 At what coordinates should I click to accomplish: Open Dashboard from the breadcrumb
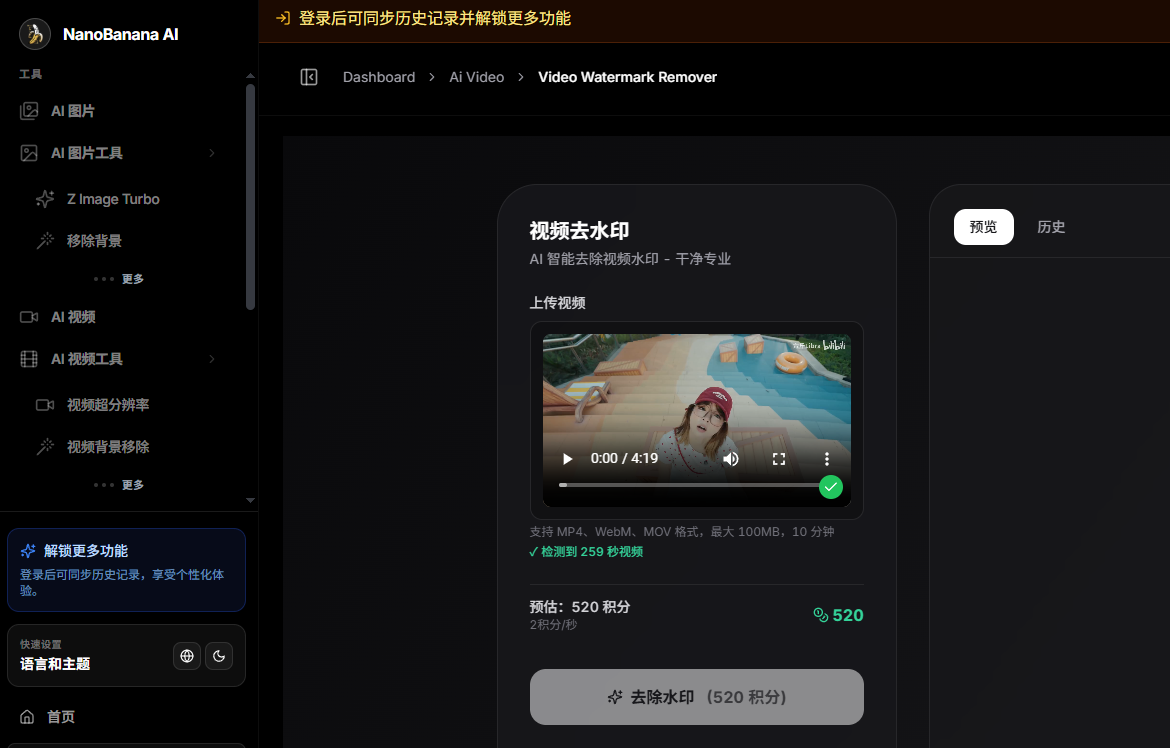point(379,77)
